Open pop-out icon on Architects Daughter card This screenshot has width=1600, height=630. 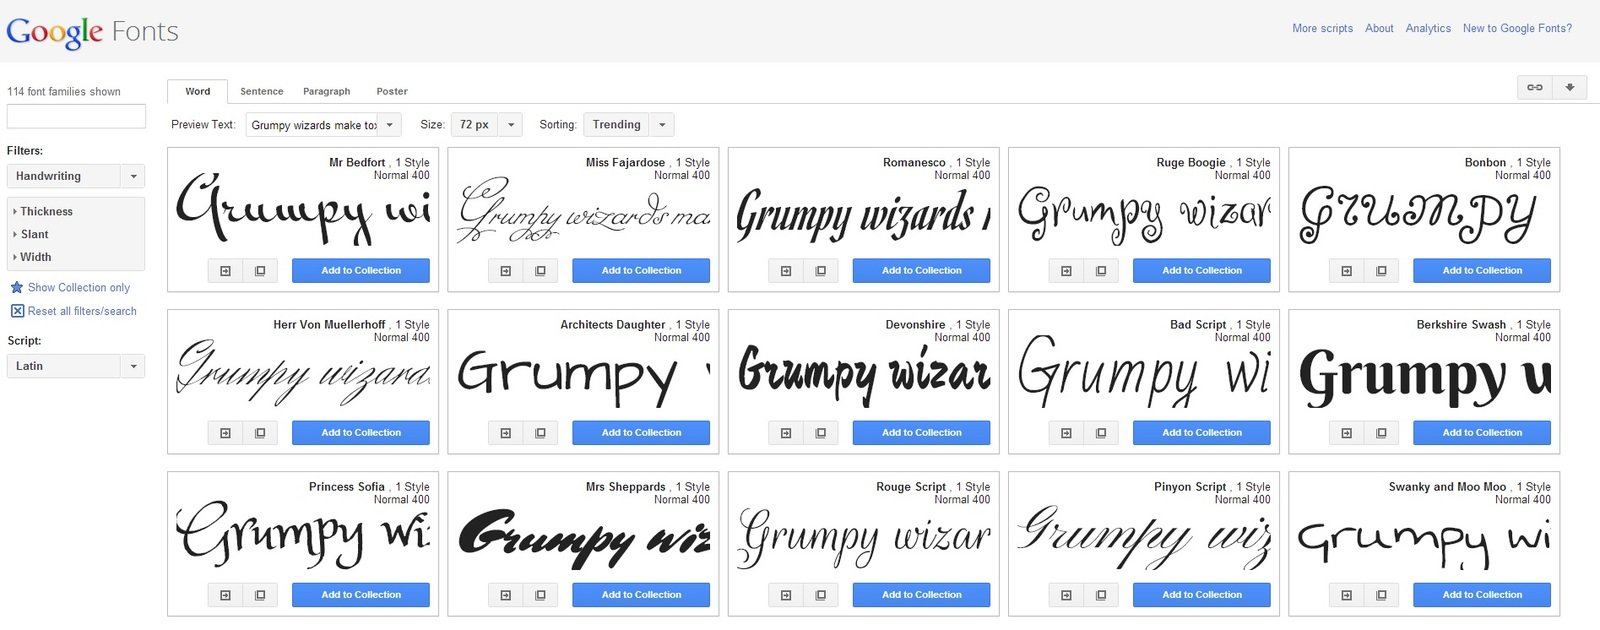click(x=540, y=433)
